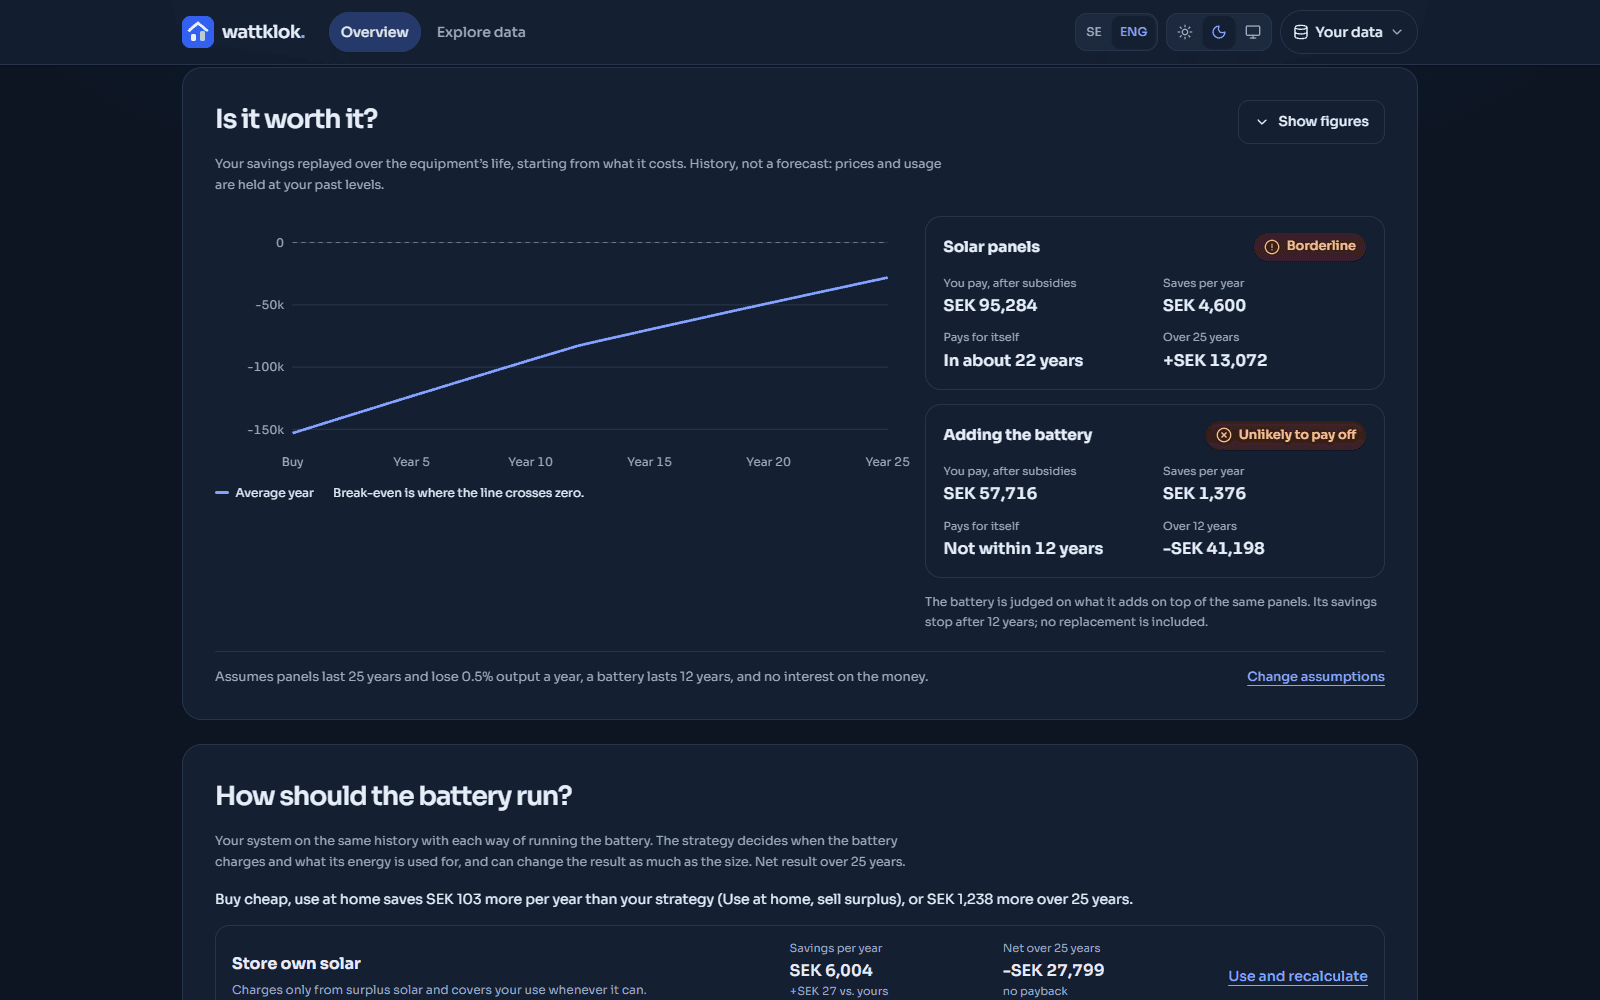
Task: Click the -SEK 41,198 over 12 years value
Action: [x=1214, y=549]
